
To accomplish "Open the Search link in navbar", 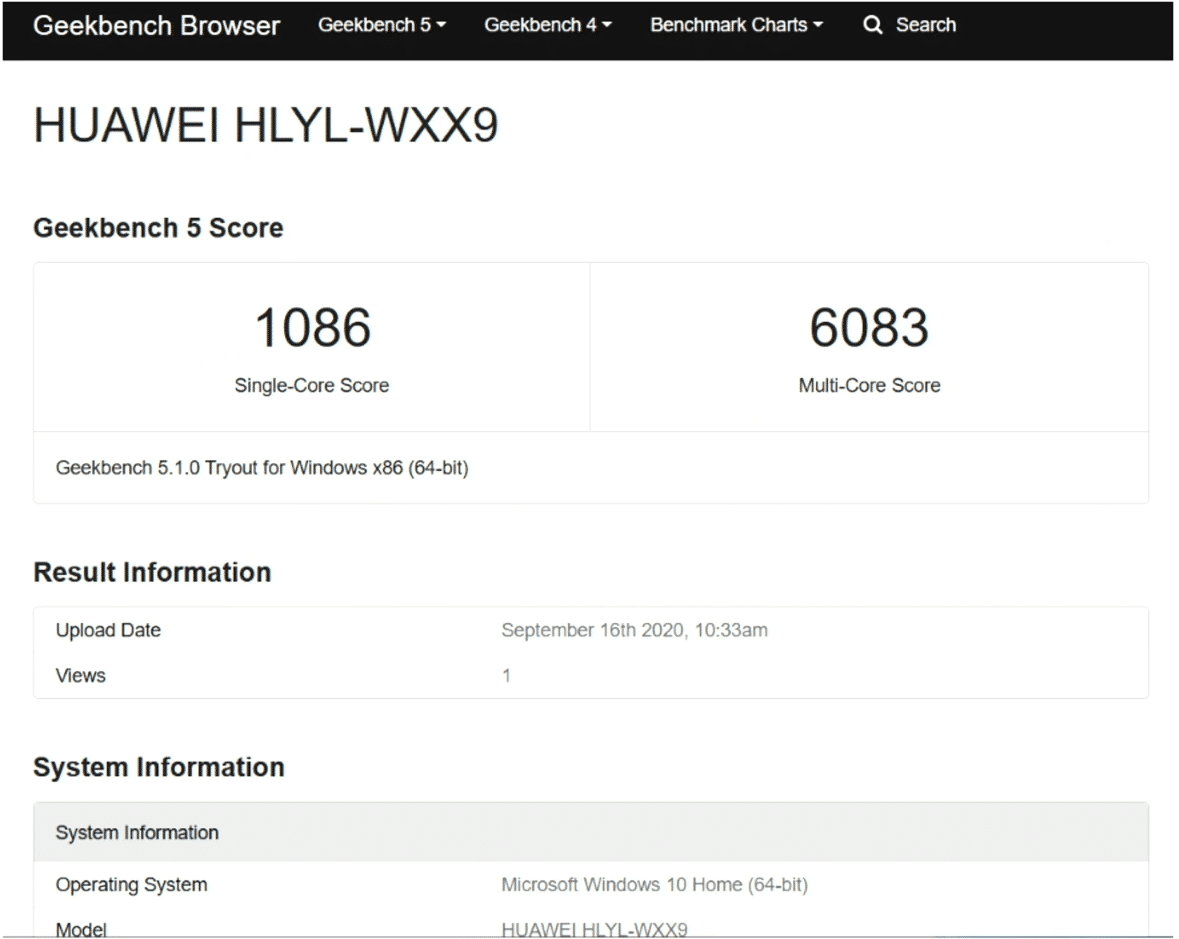I will [926, 25].
